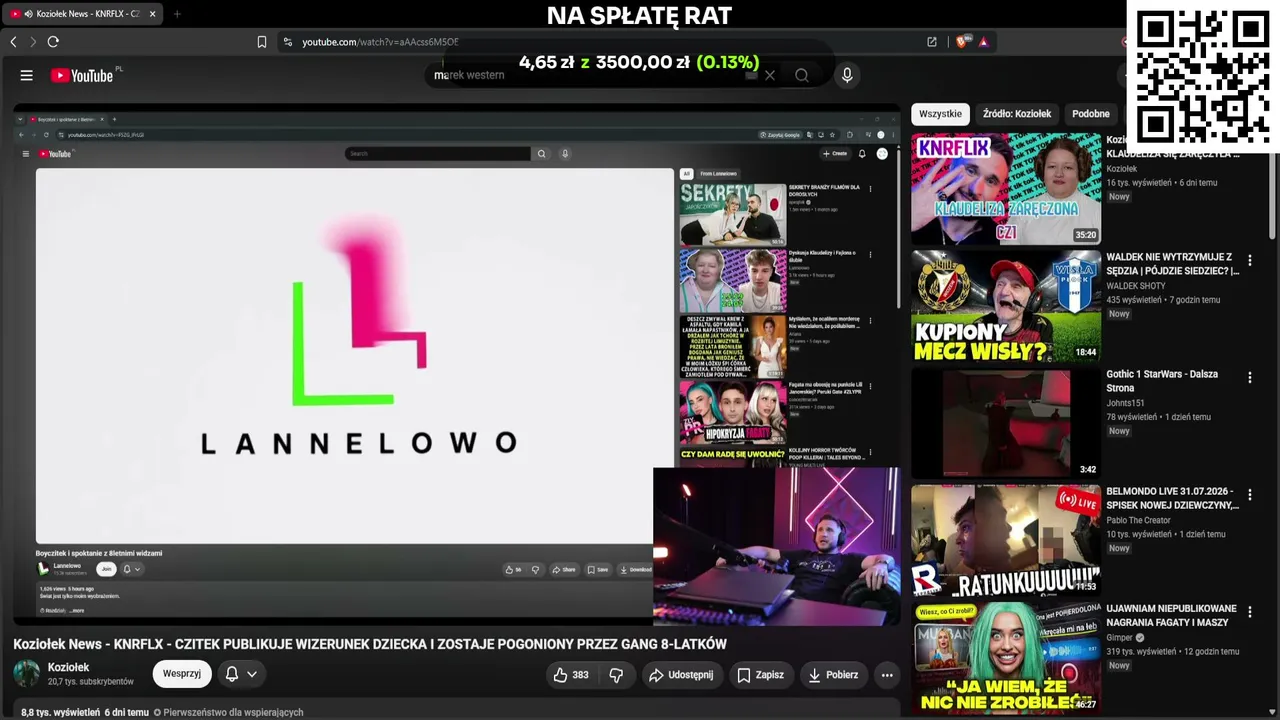Open video title UJAWNIAM NIEPUBLIKOWANE NAGRANIA FAGATY I MASZY
The height and width of the screenshot is (720, 1280).
(1172, 615)
